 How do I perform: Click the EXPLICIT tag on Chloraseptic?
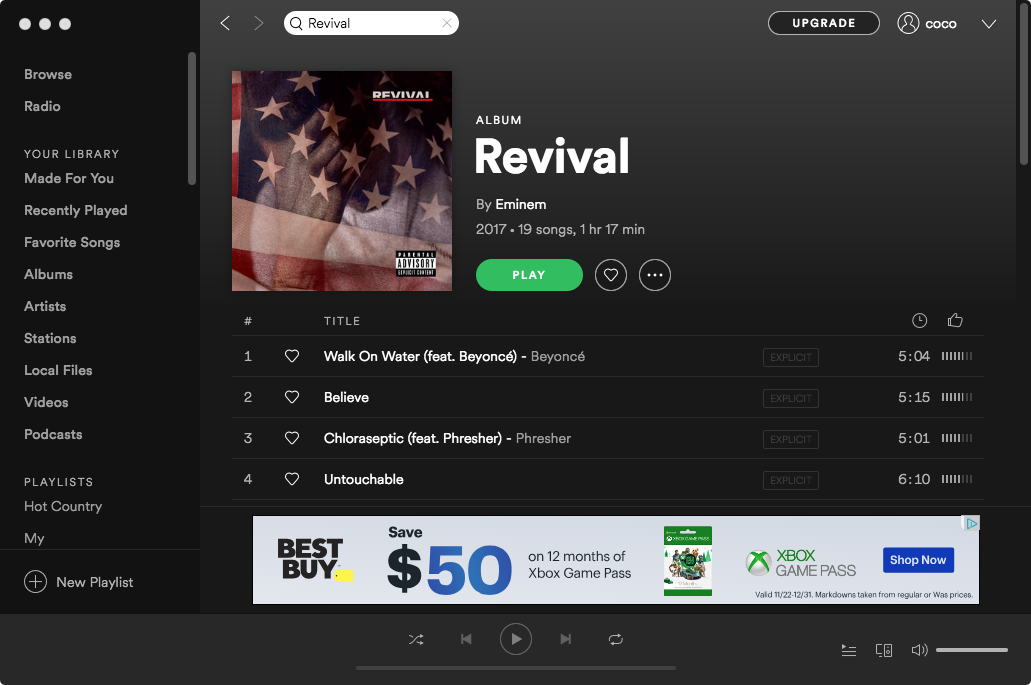point(791,439)
